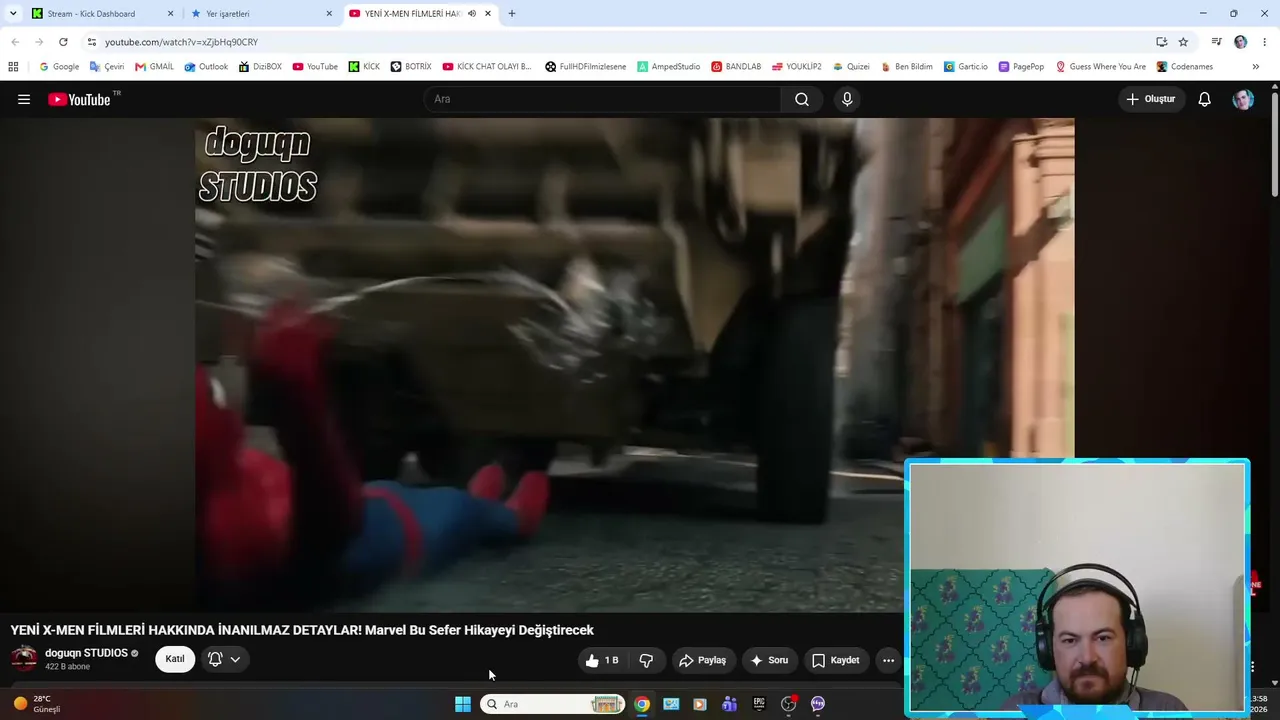Open the GMAIL bookmark

(154, 67)
